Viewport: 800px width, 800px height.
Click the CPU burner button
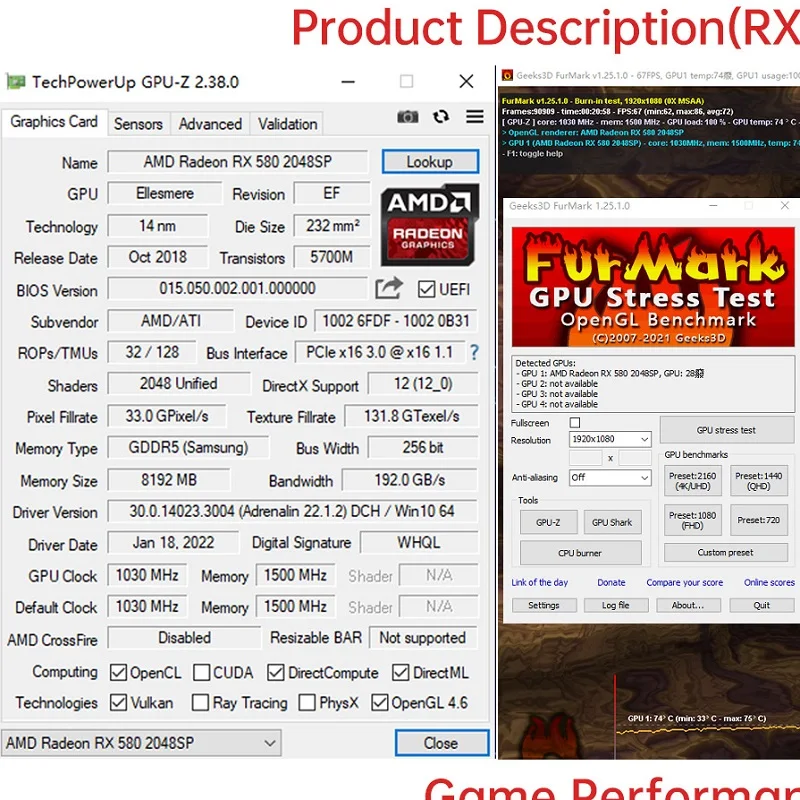581,553
